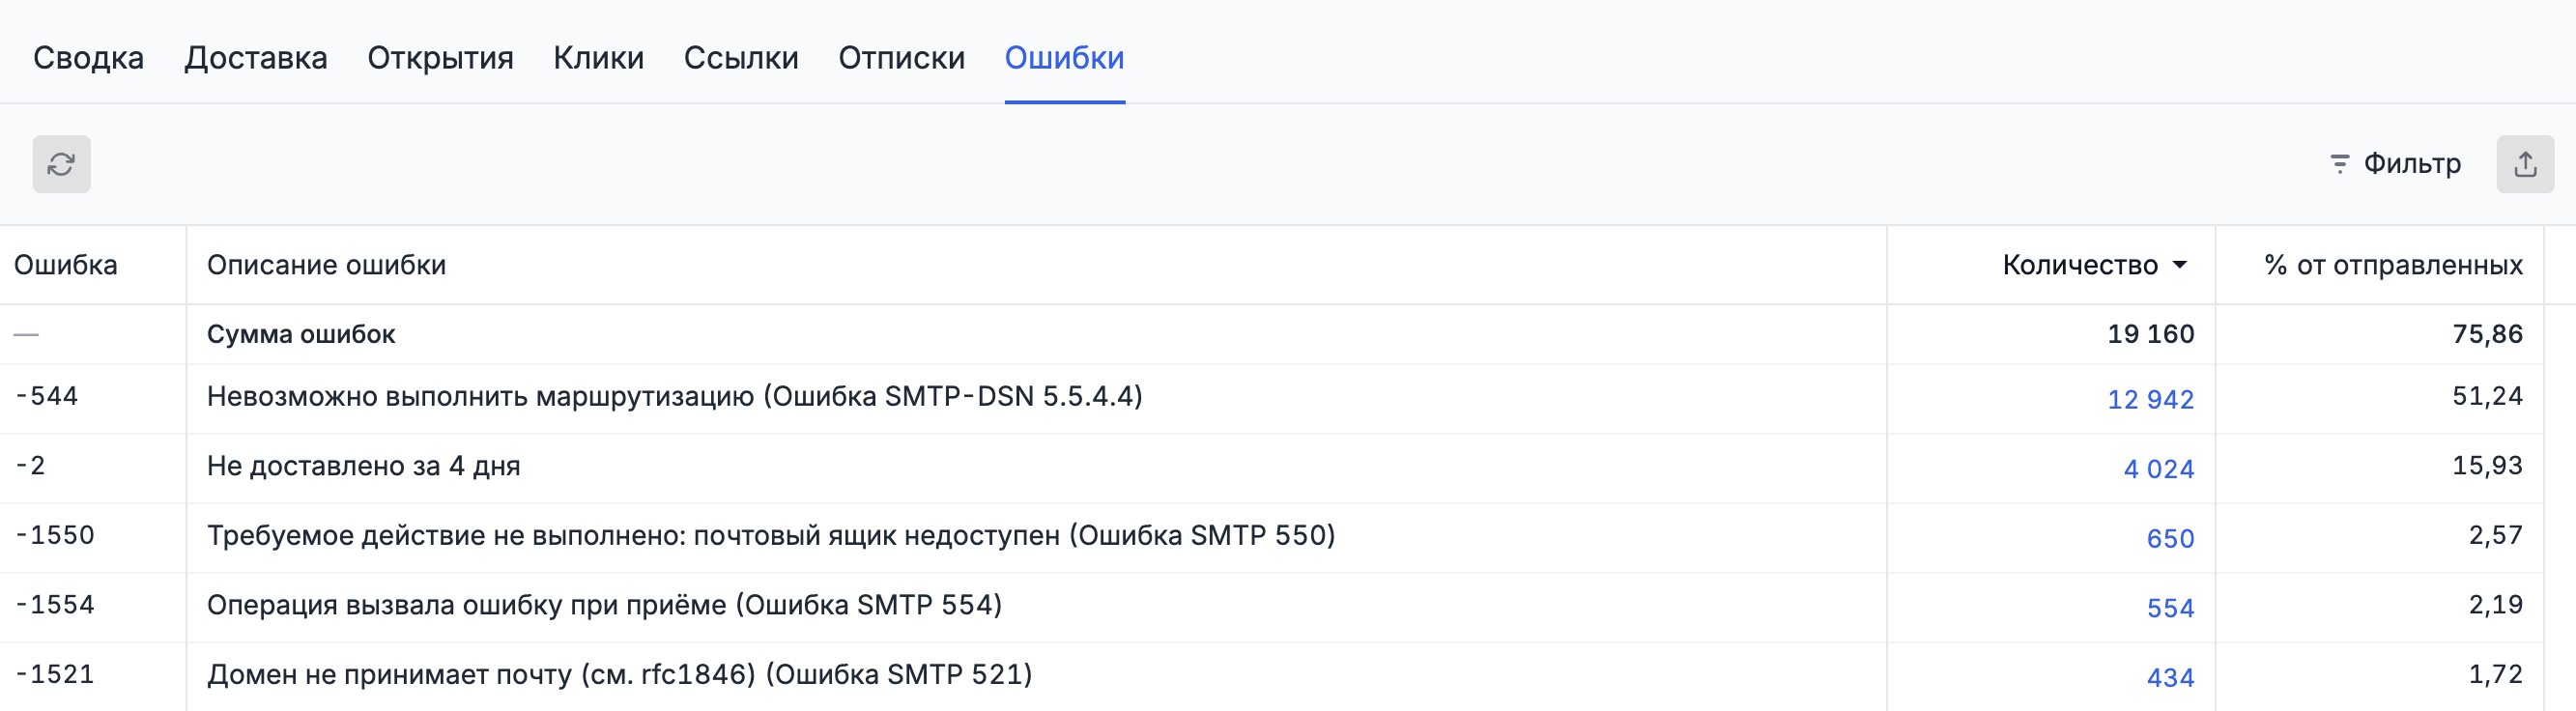This screenshot has width=2576, height=711.
Task: Open the 650 error count link
Action: [2170, 539]
